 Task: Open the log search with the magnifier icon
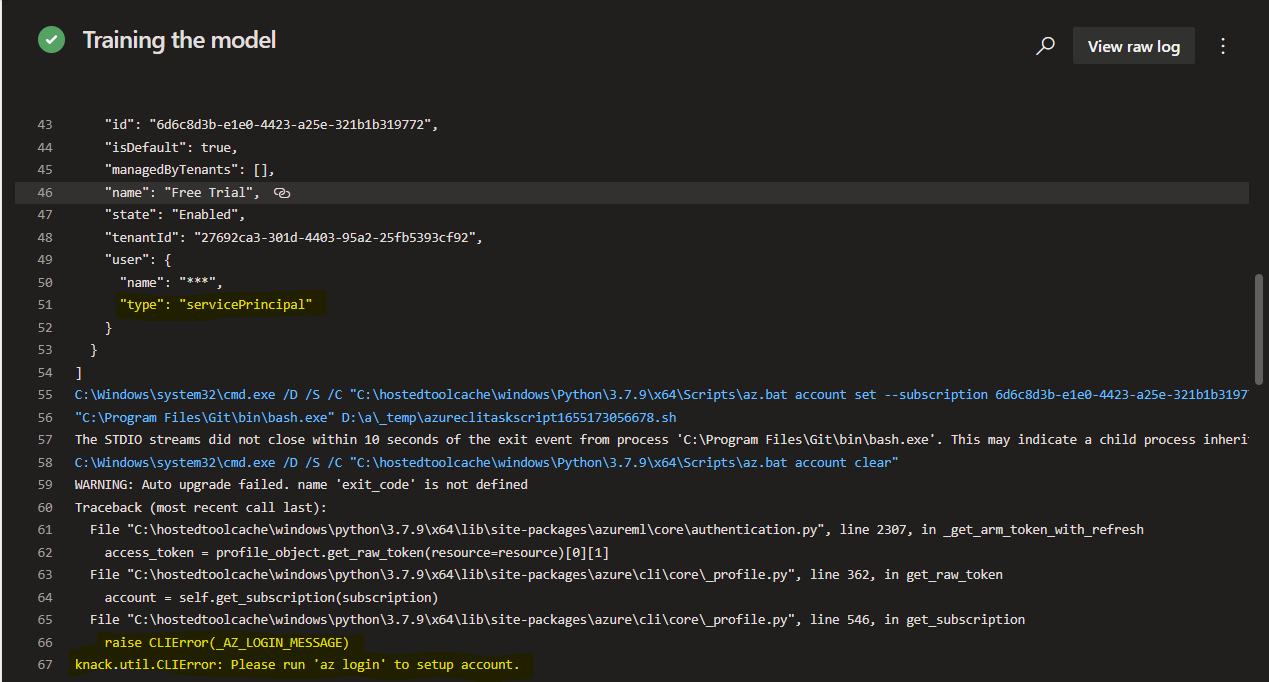(1045, 45)
